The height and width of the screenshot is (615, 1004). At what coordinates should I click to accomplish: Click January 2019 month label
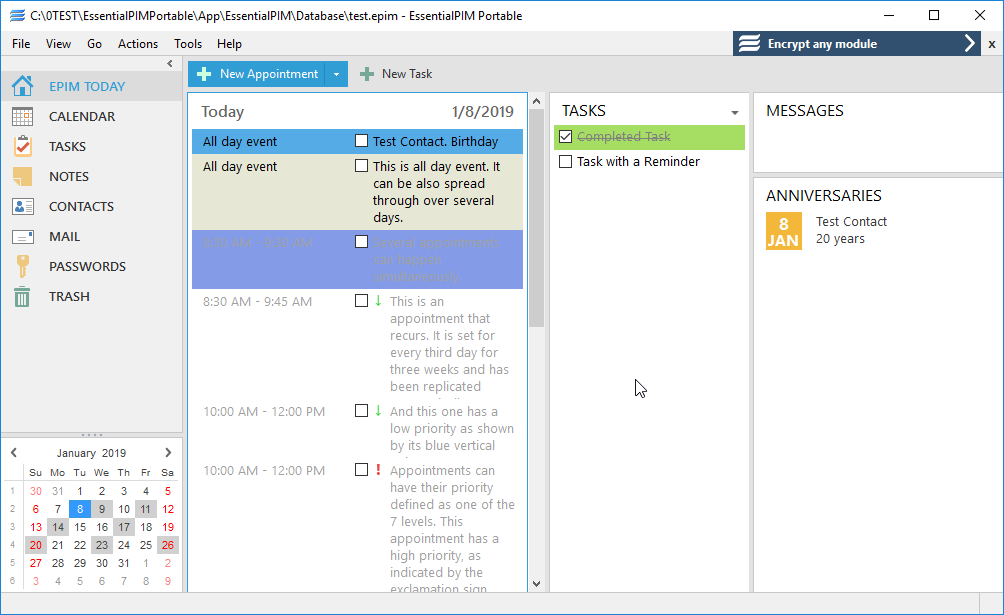coord(91,453)
